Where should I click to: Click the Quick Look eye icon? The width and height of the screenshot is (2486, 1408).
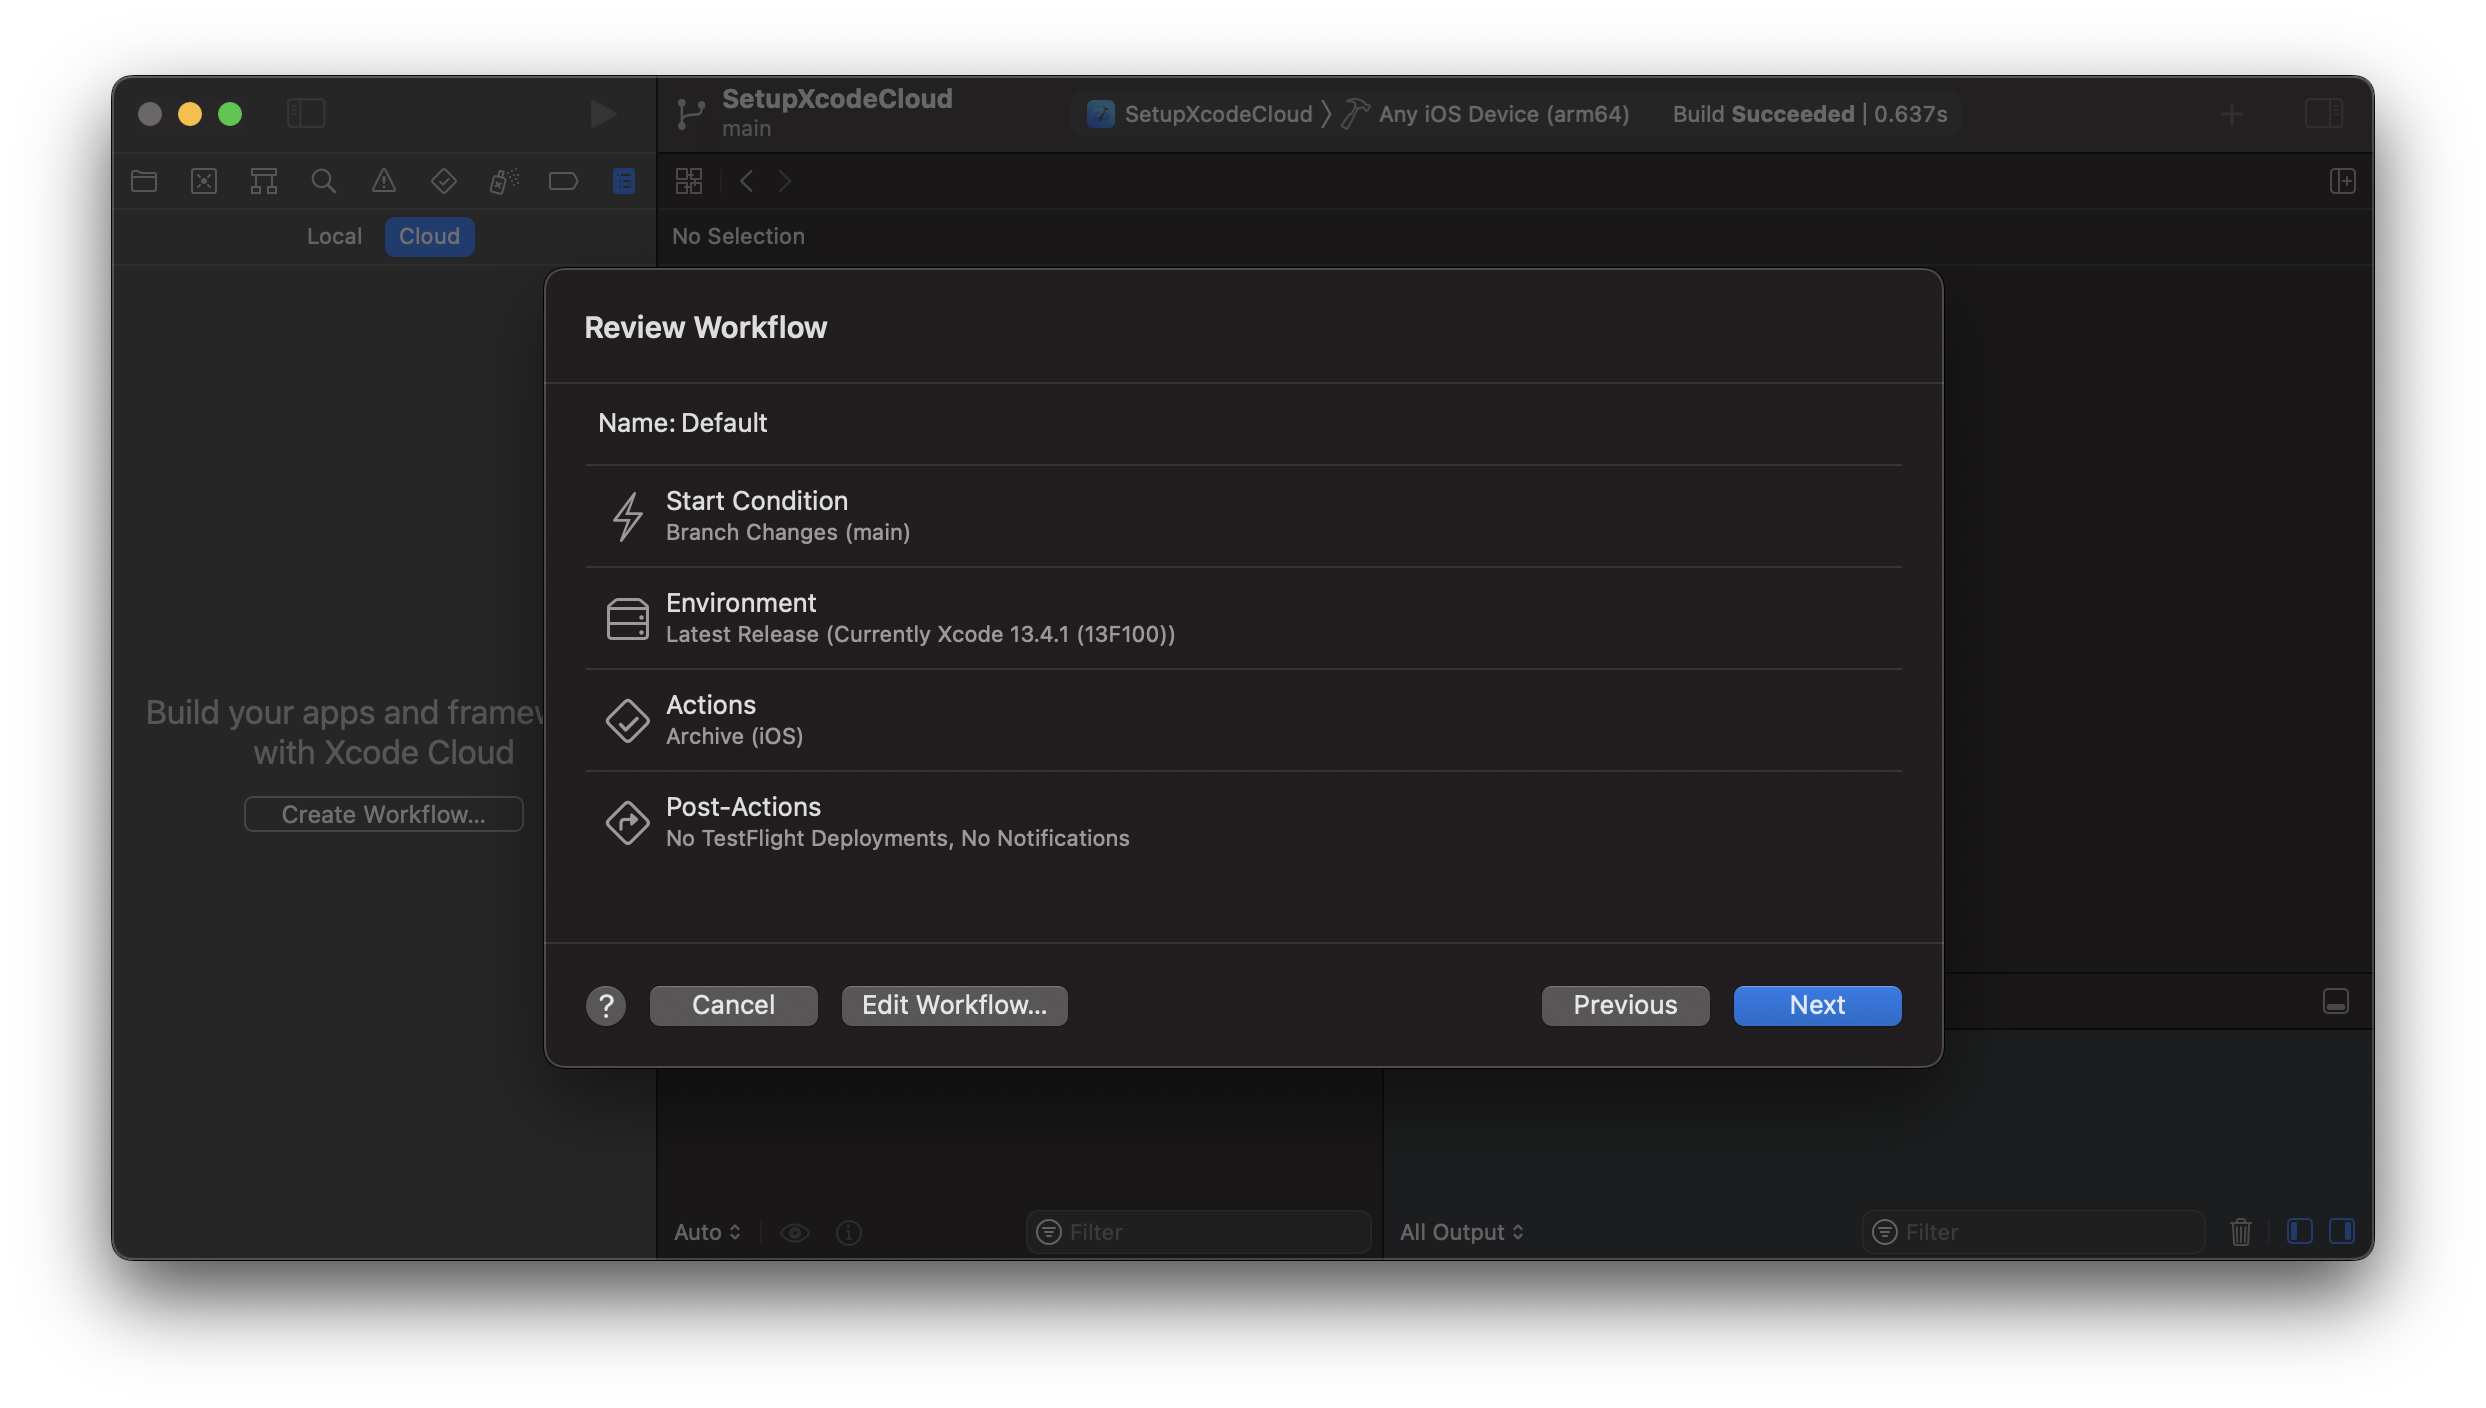tap(795, 1232)
